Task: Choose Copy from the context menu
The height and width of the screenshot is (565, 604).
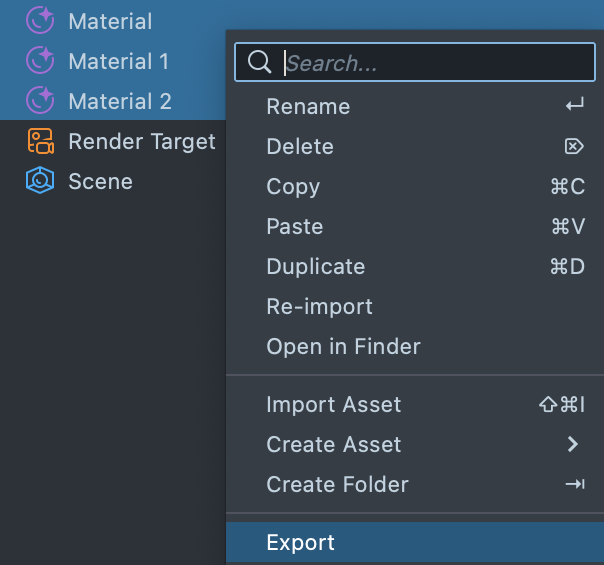Action: [x=293, y=186]
